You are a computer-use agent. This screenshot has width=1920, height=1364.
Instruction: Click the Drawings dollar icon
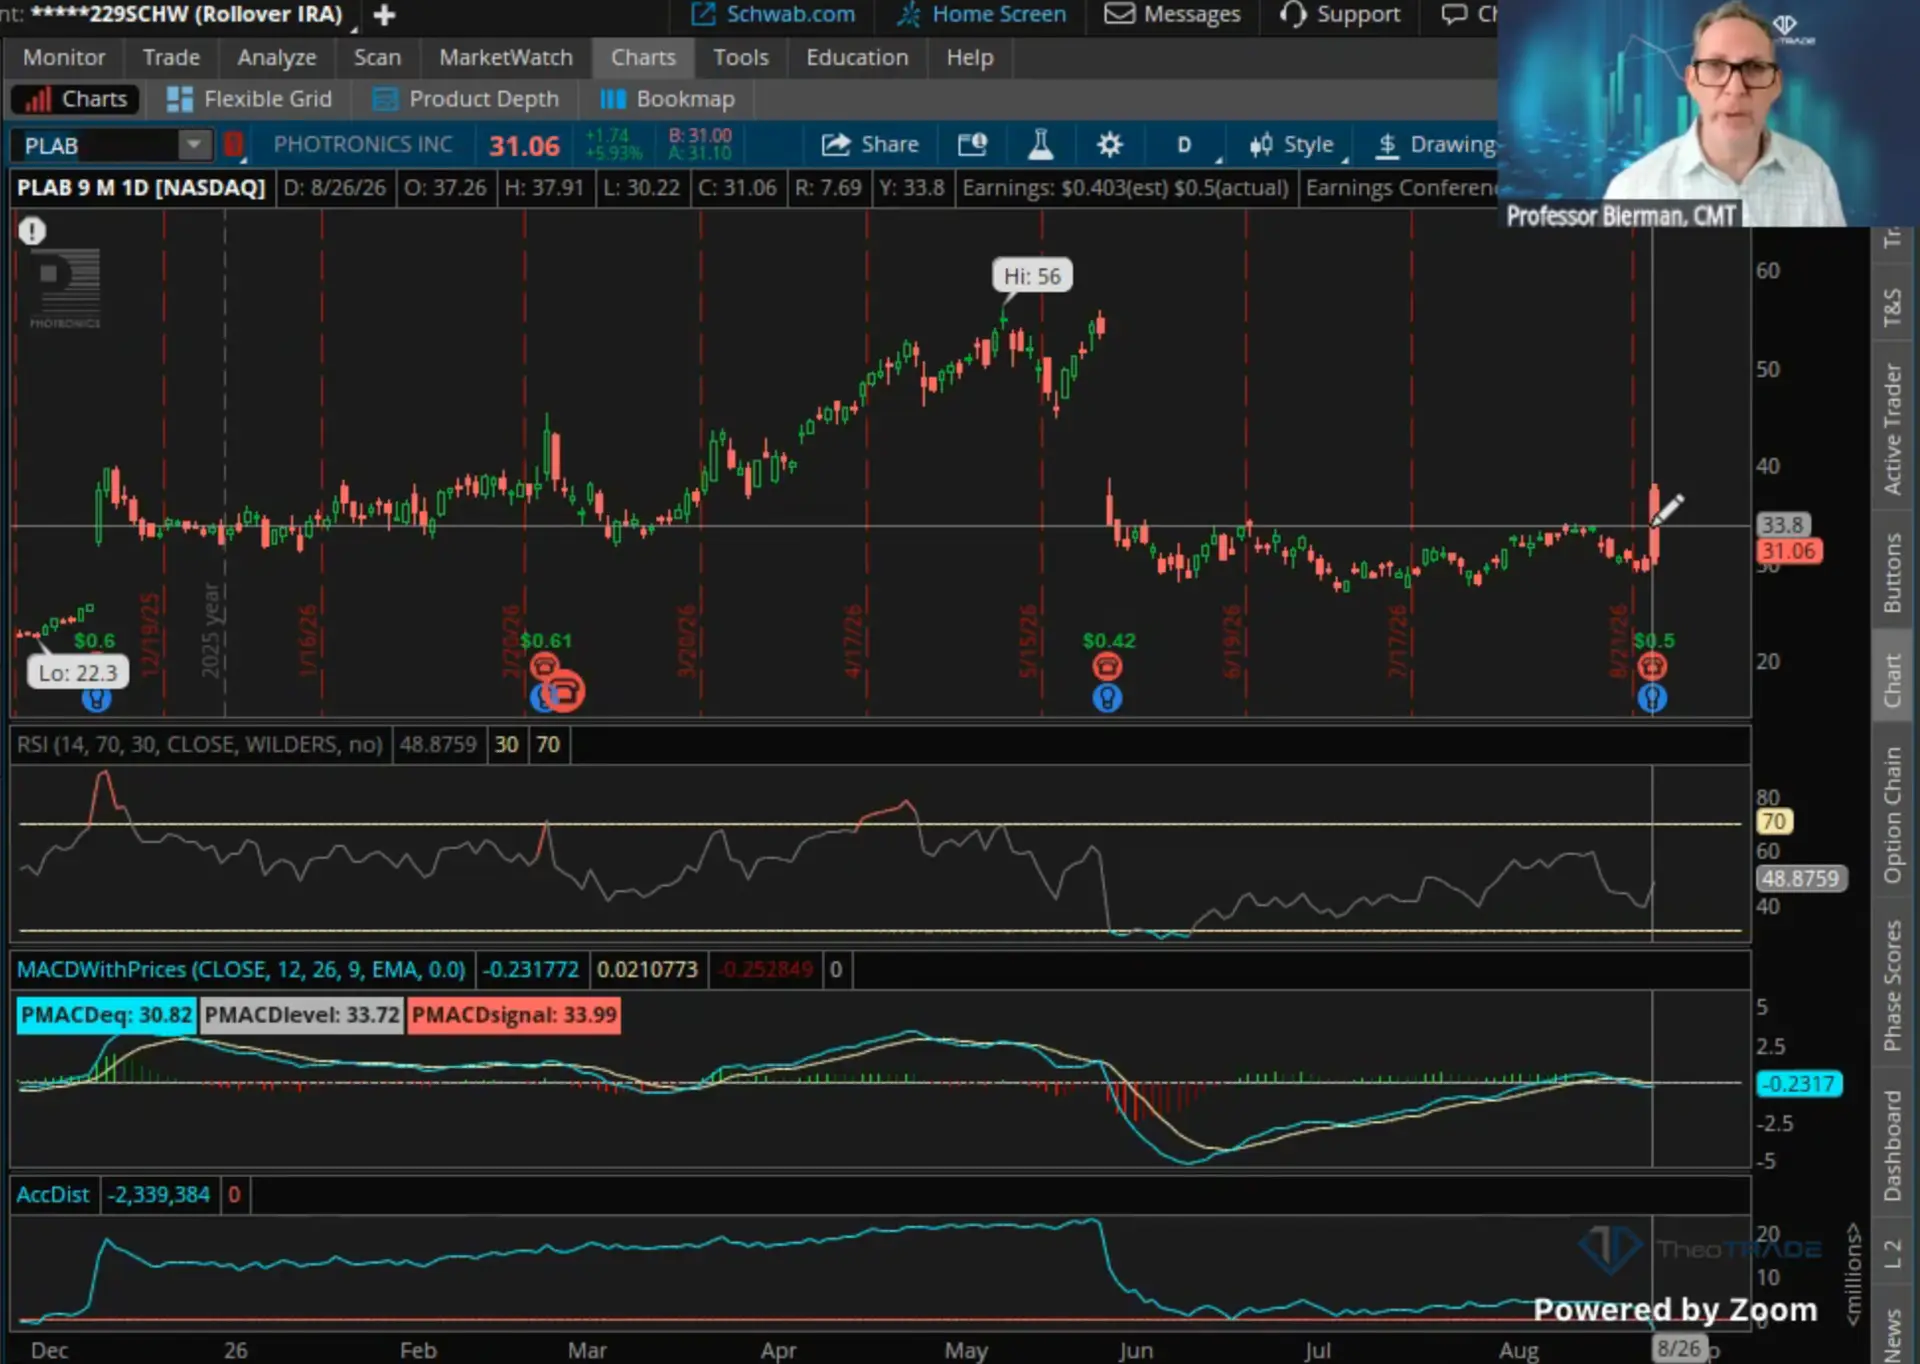(x=1387, y=145)
